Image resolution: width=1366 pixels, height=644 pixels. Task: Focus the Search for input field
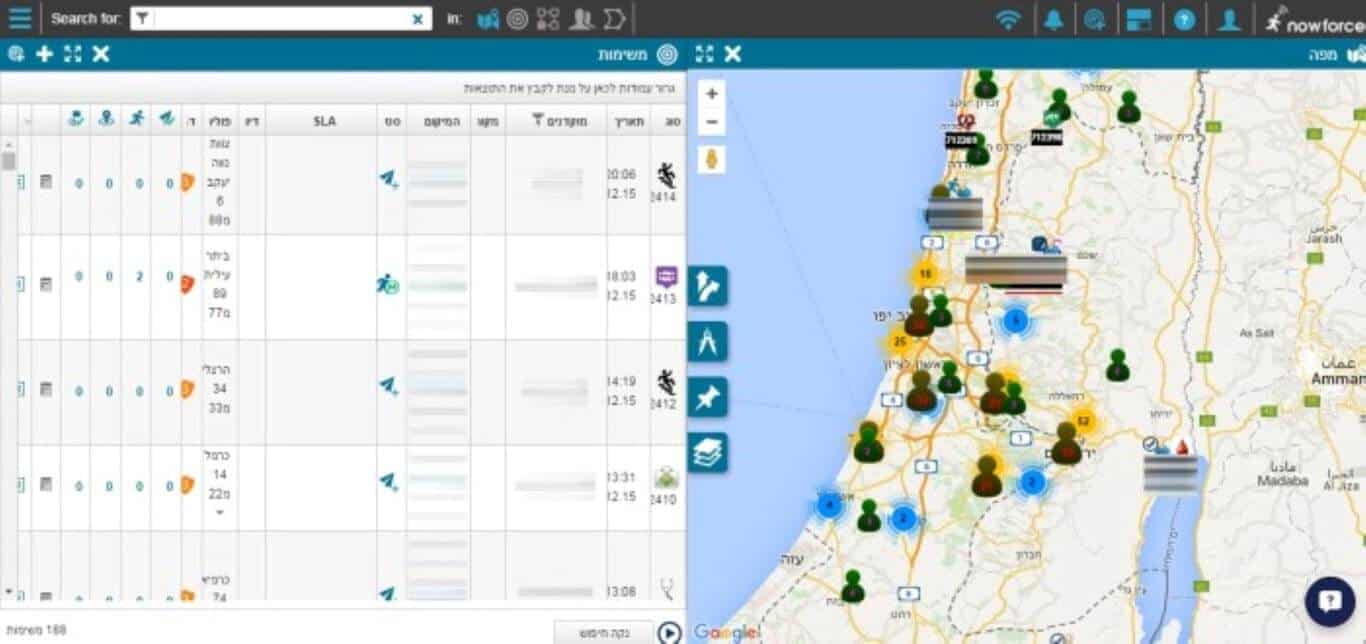pyautogui.click(x=281, y=18)
